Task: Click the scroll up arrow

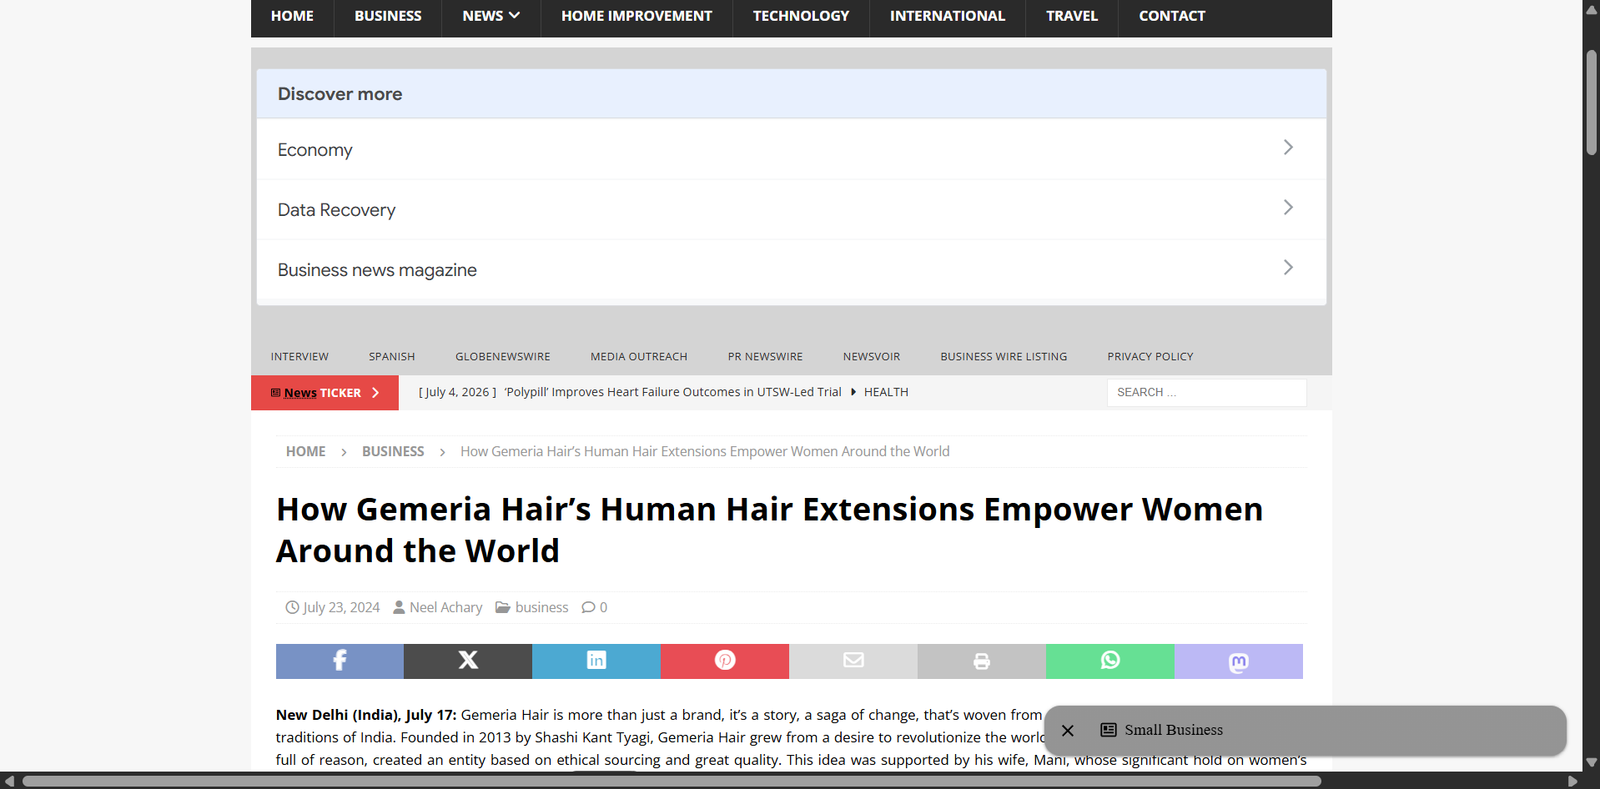Action: 1591,8
